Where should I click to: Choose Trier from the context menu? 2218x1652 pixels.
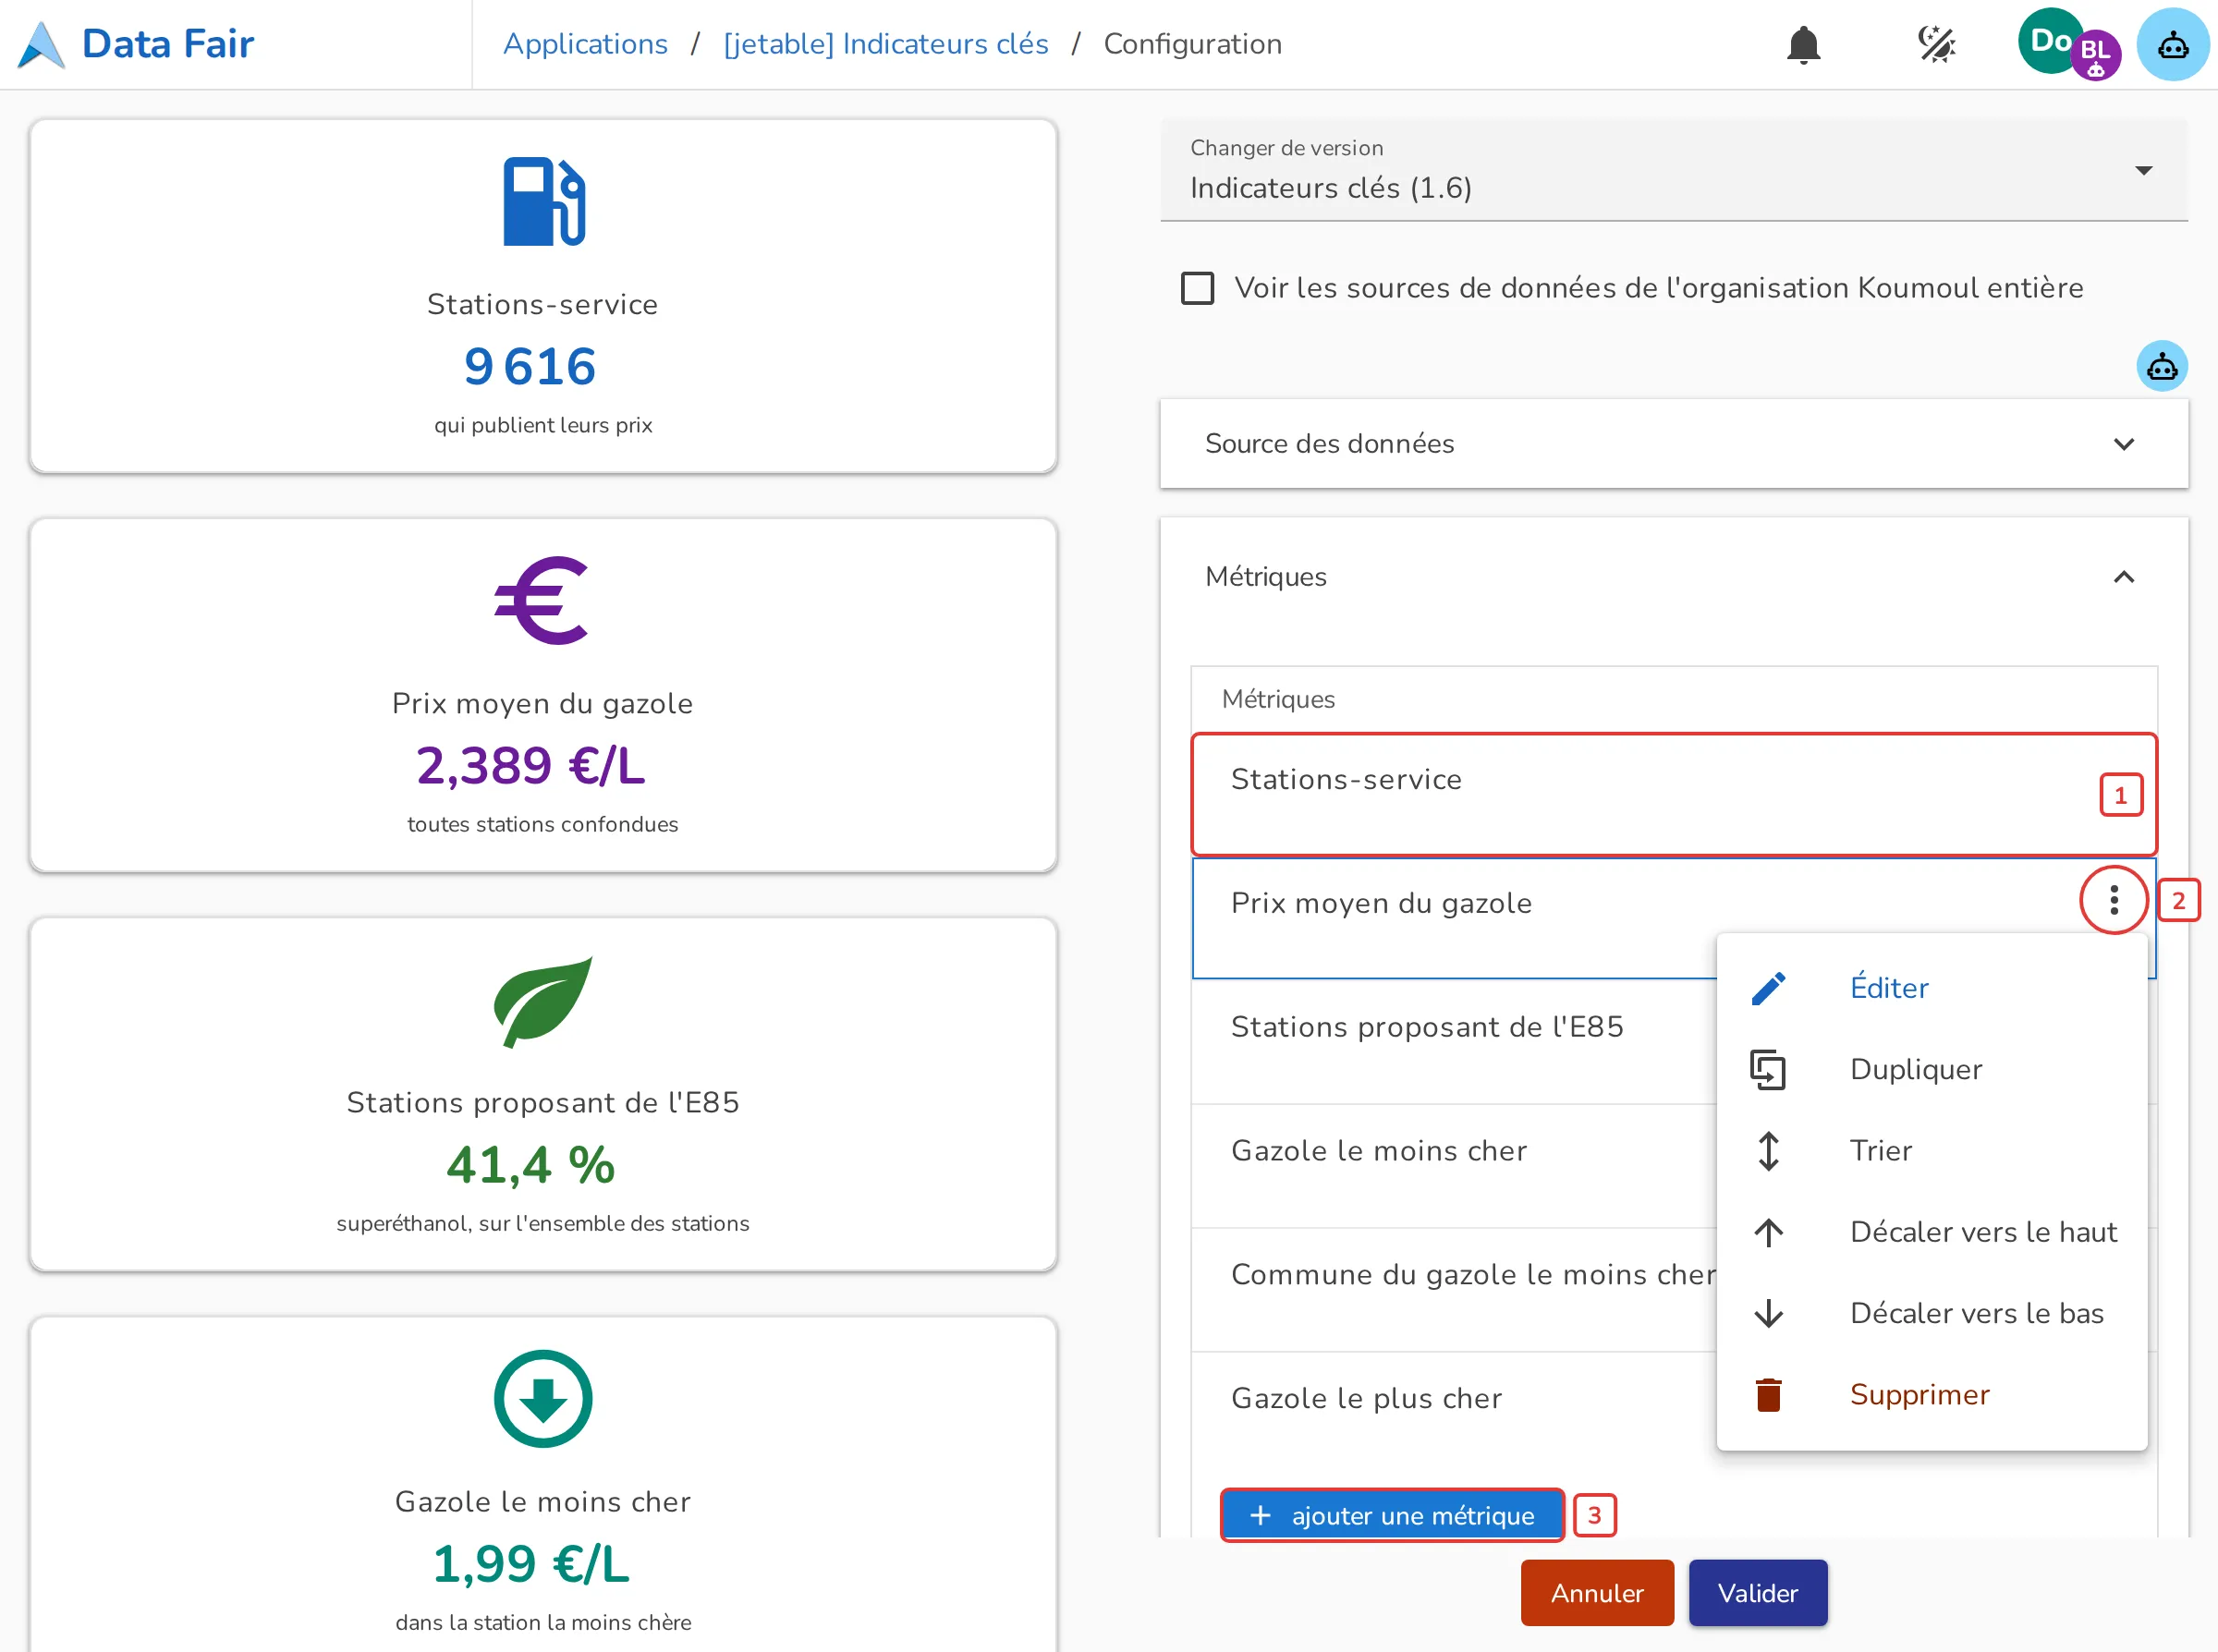pos(1931,1151)
